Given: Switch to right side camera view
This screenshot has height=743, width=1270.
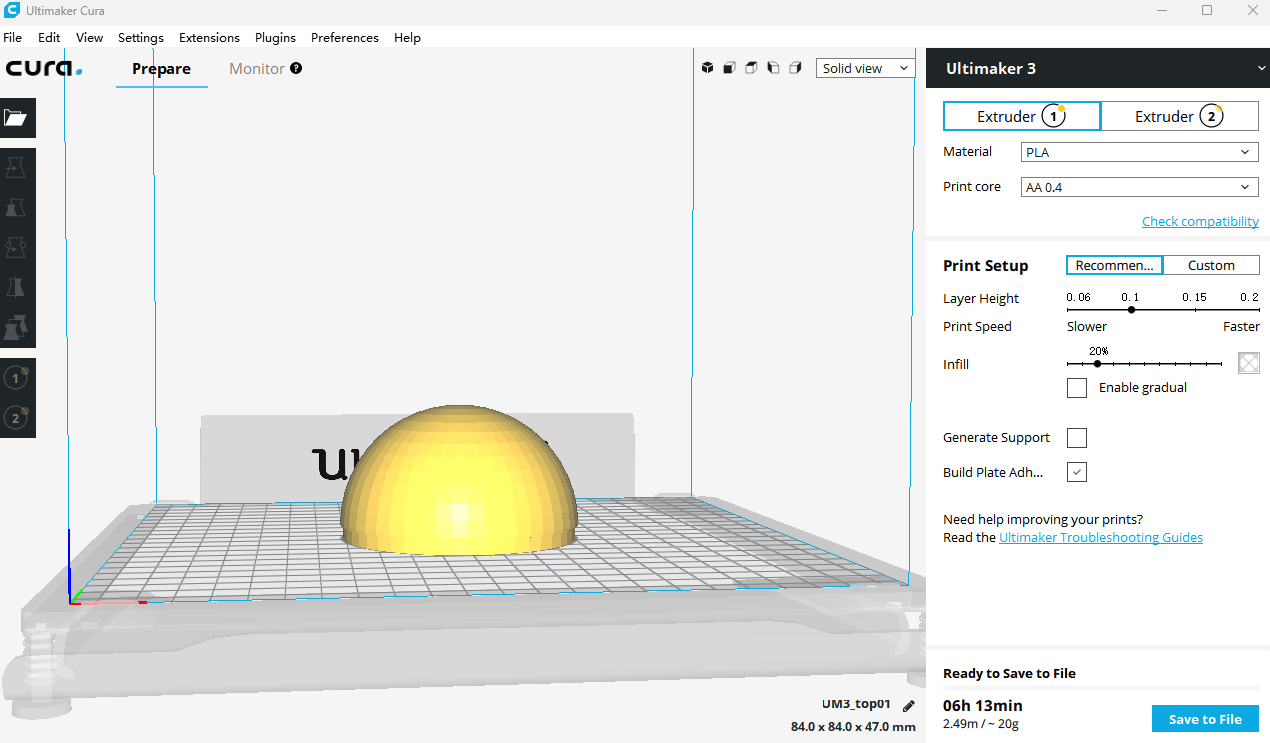Looking at the screenshot, I should tap(795, 68).
